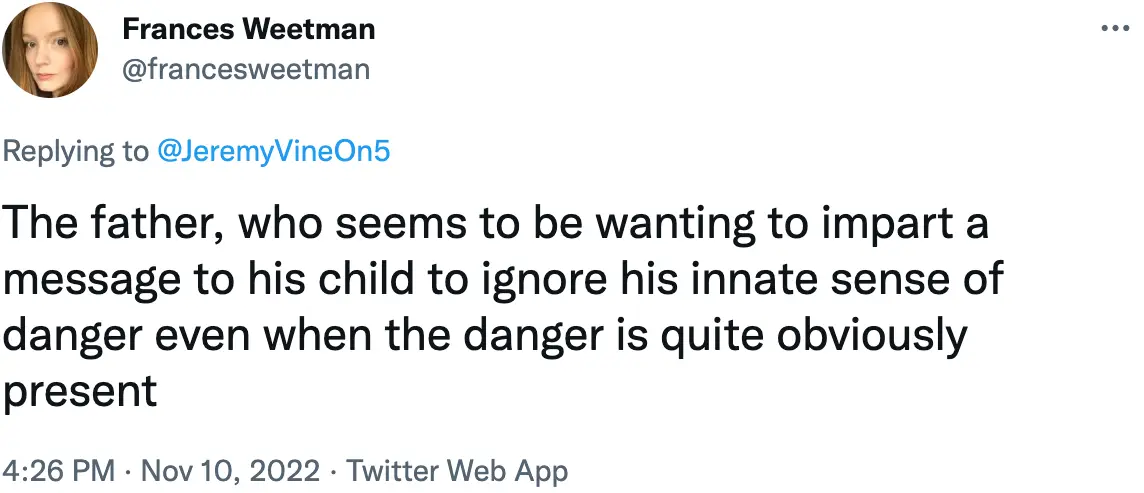Open the Frances Weetman display name link
1144x493 pixels.
[x=249, y=30]
